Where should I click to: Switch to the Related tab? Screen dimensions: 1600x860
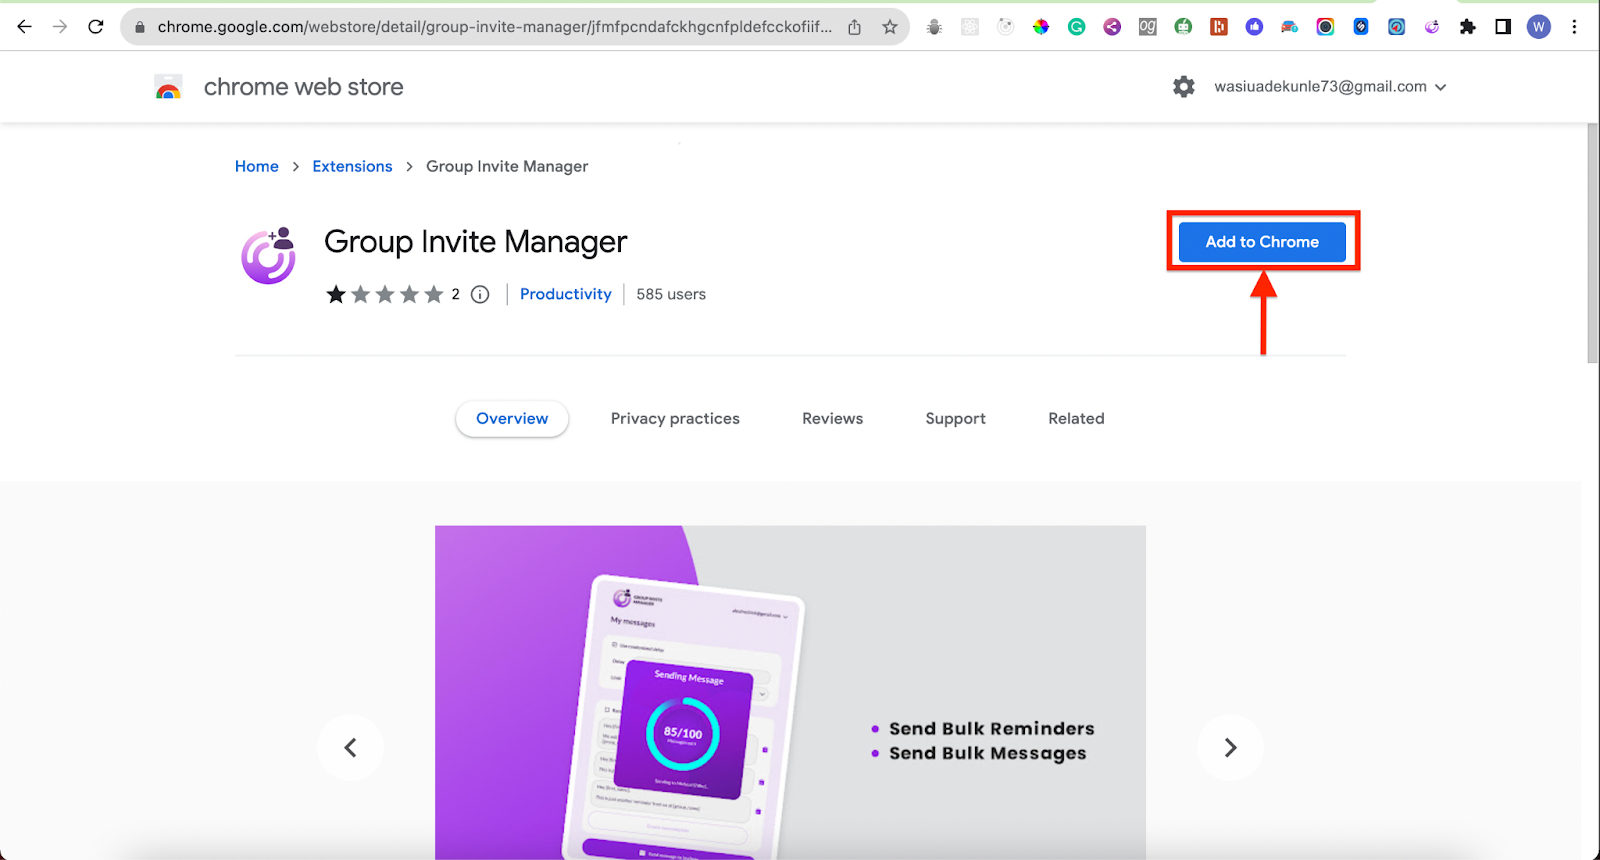[x=1076, y=419]
